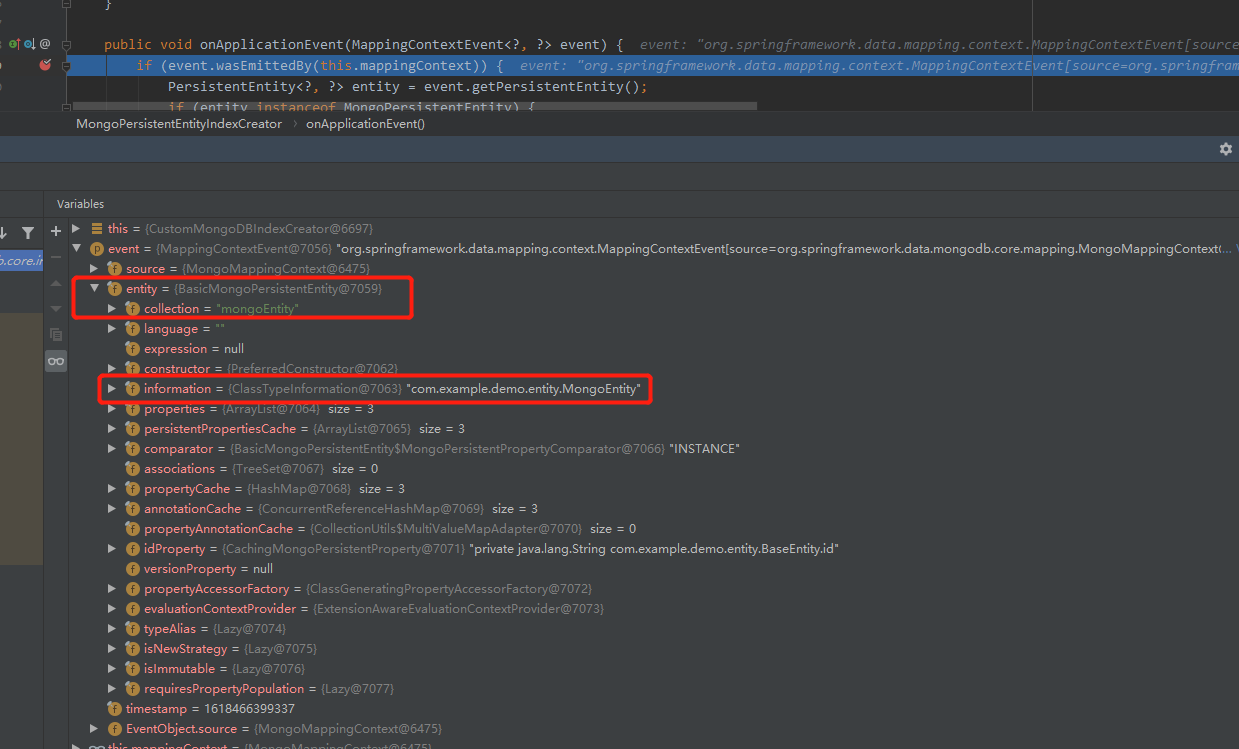
Task: Select the propertyAnnotationCache row
Action: 654,529
